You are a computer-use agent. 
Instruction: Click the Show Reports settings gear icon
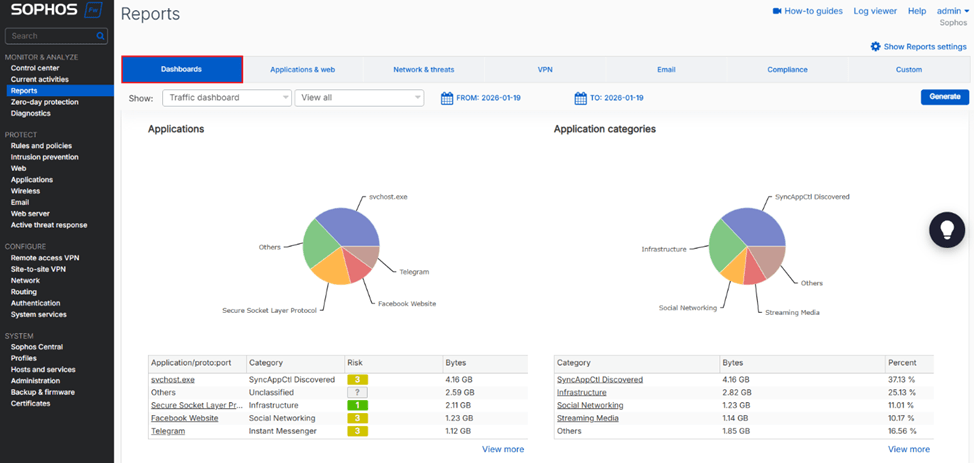876,47
